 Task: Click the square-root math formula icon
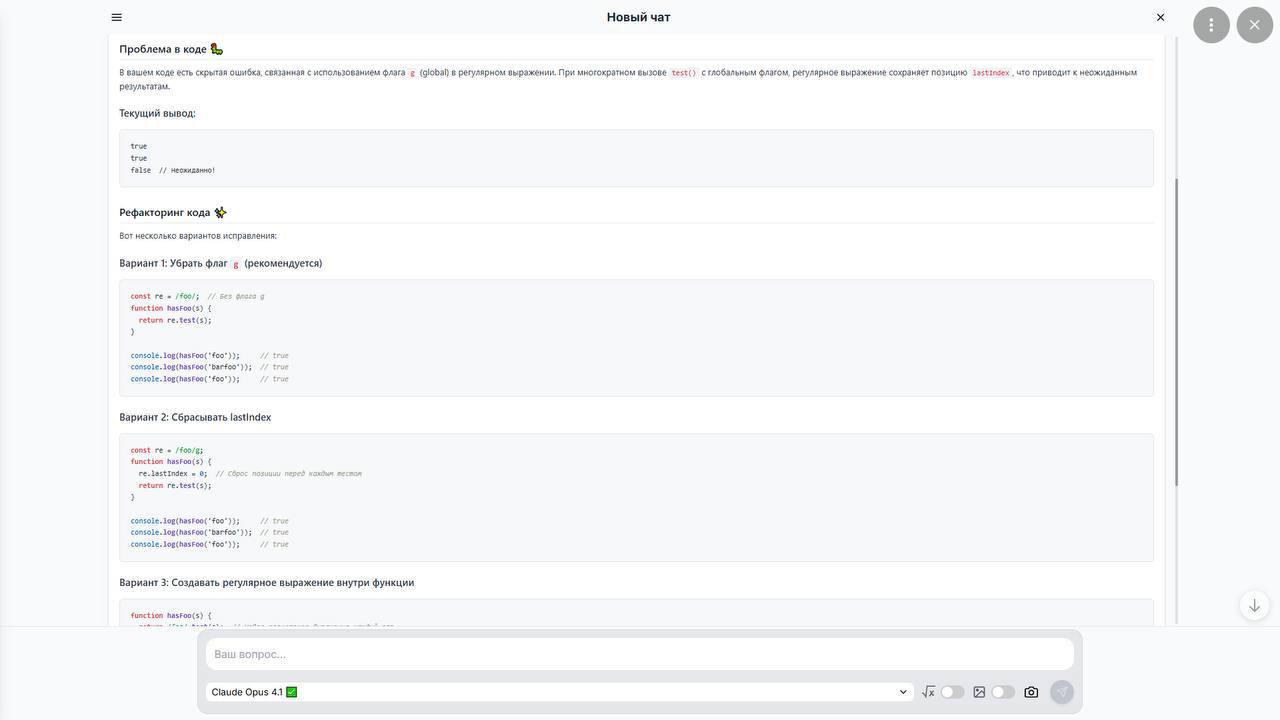tap(928, 692)
